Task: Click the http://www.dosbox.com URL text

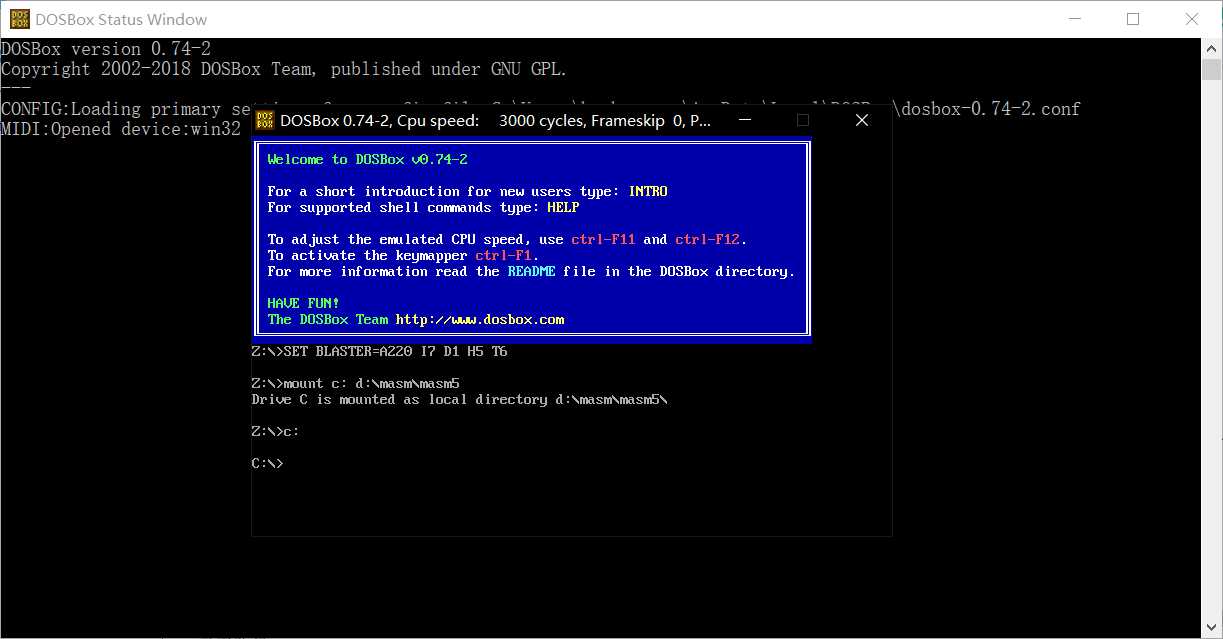Action: click(x=480, y=319)
